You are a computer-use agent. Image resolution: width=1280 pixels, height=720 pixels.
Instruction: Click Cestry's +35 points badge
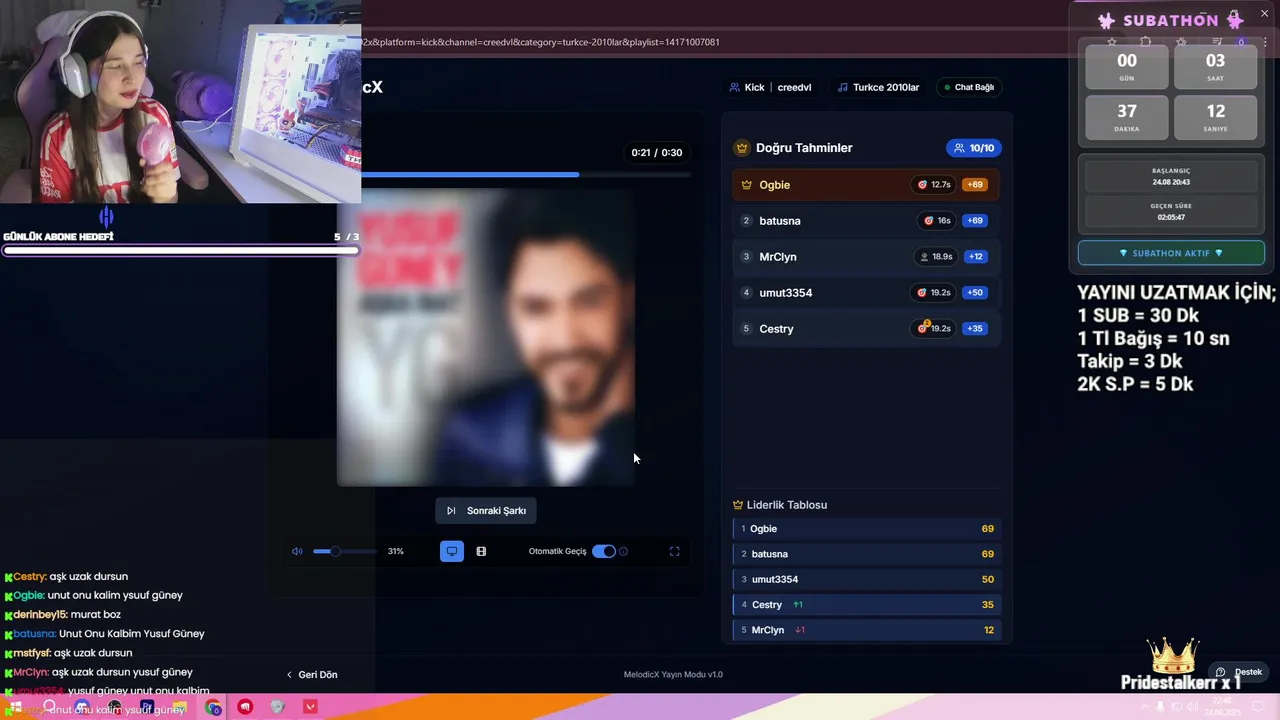tap(975, 329)
